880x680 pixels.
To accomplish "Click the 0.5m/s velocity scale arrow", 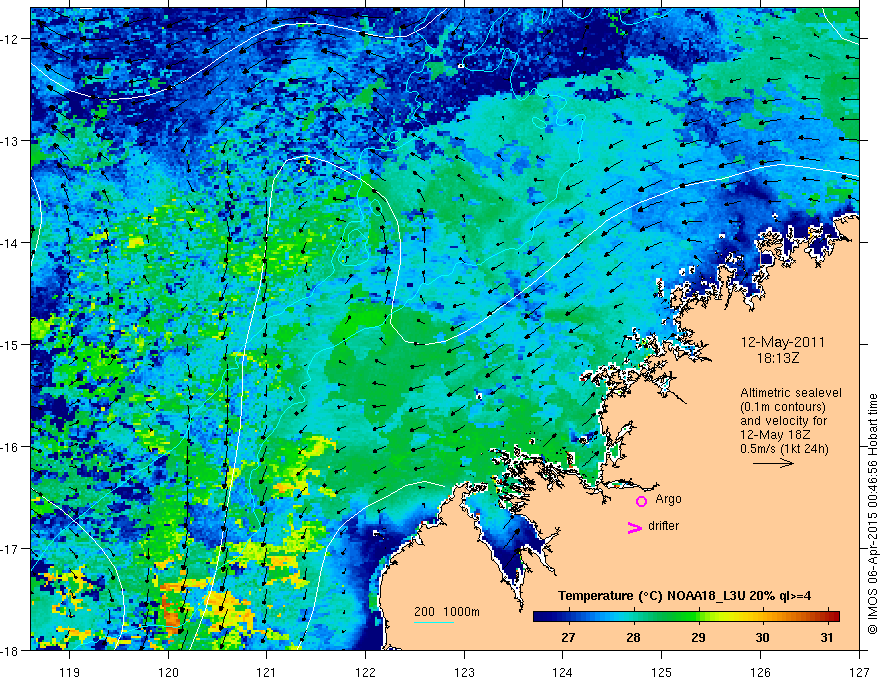I will click(x=773, y=463).
